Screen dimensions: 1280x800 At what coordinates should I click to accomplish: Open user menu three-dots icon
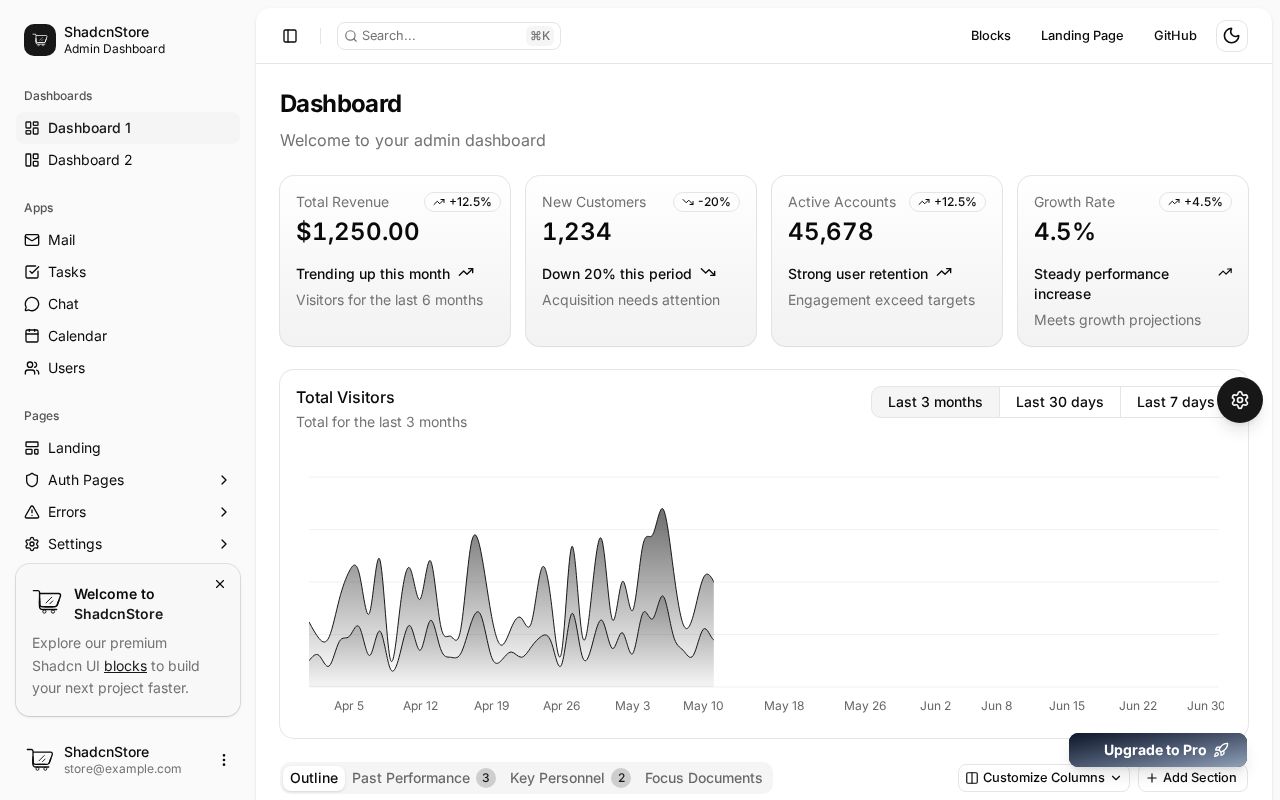click(224, 760)
